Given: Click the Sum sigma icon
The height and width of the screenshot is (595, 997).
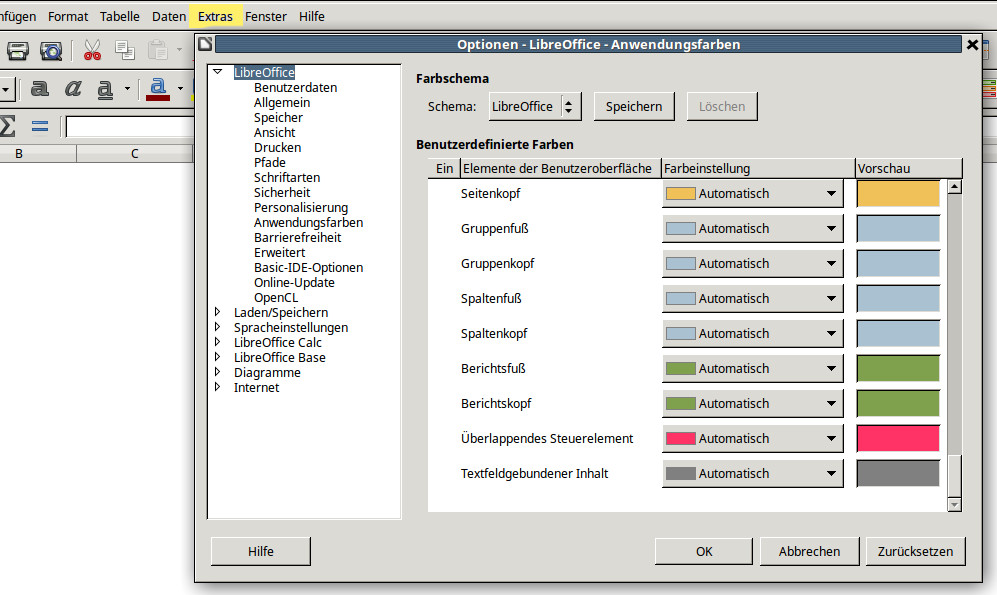Looking at the screenshot, I should pos(8,126).
